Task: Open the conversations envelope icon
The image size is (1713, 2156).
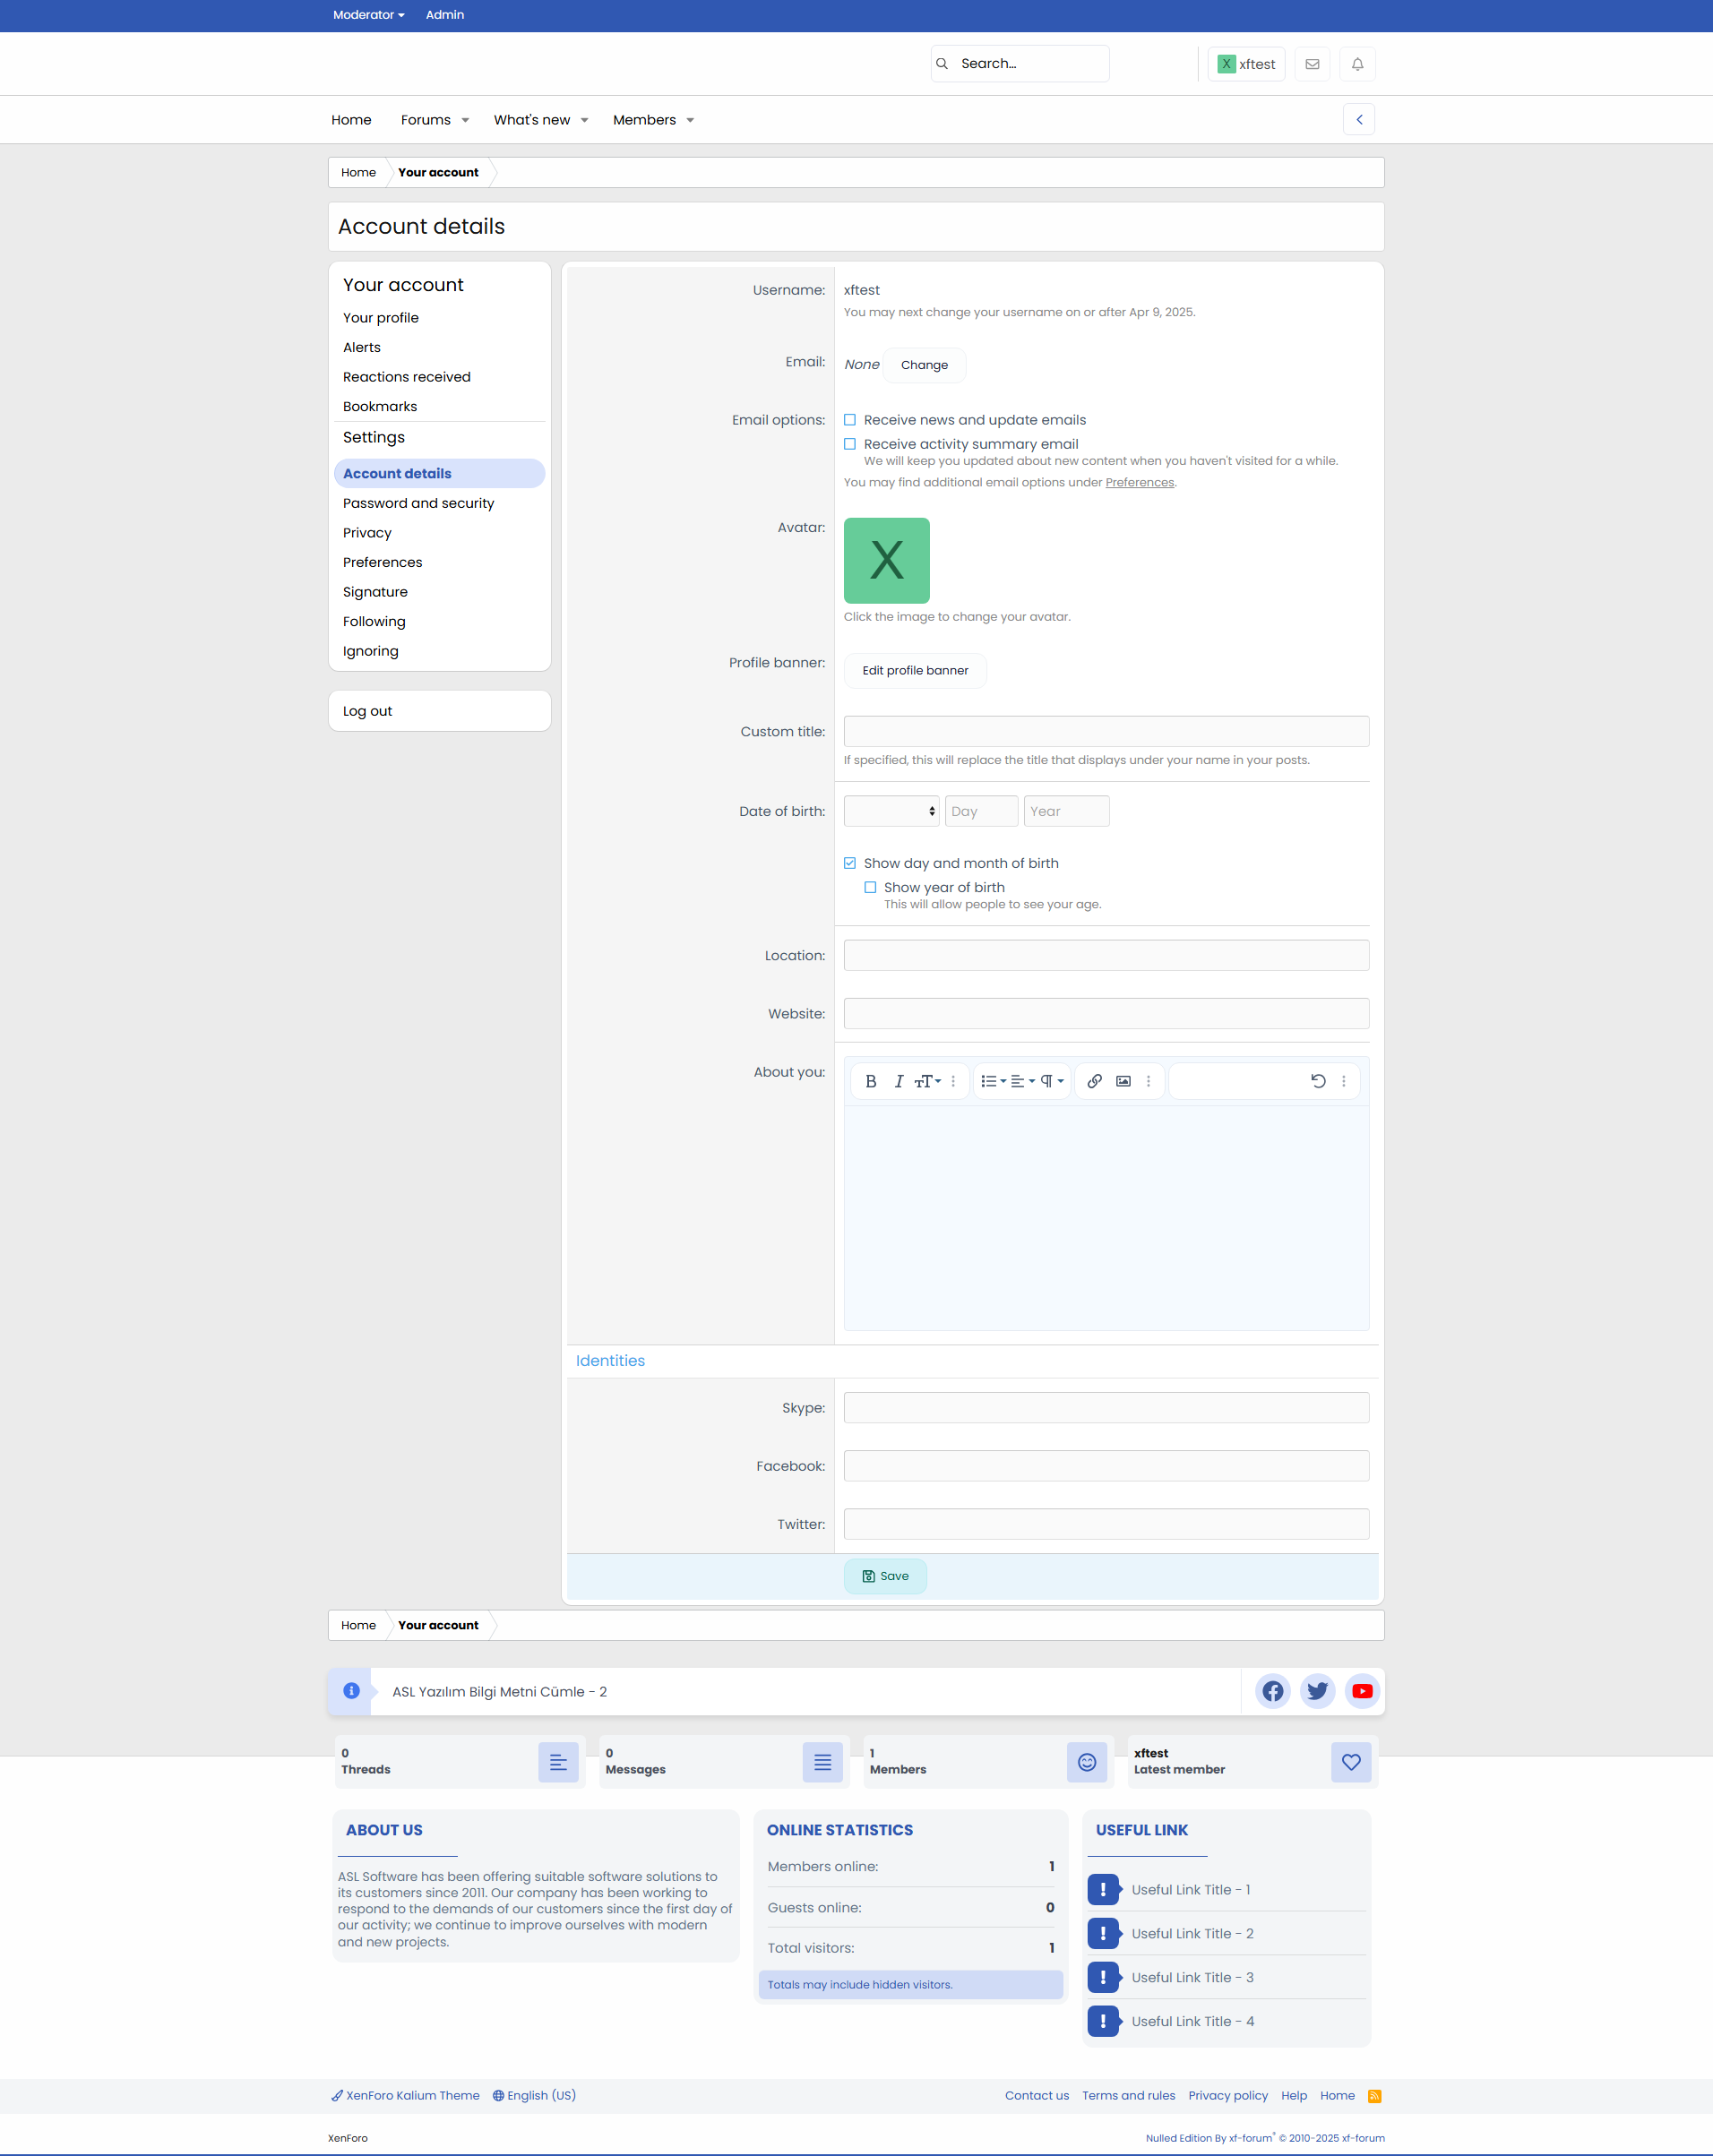Action: [x=1312, y=64]
